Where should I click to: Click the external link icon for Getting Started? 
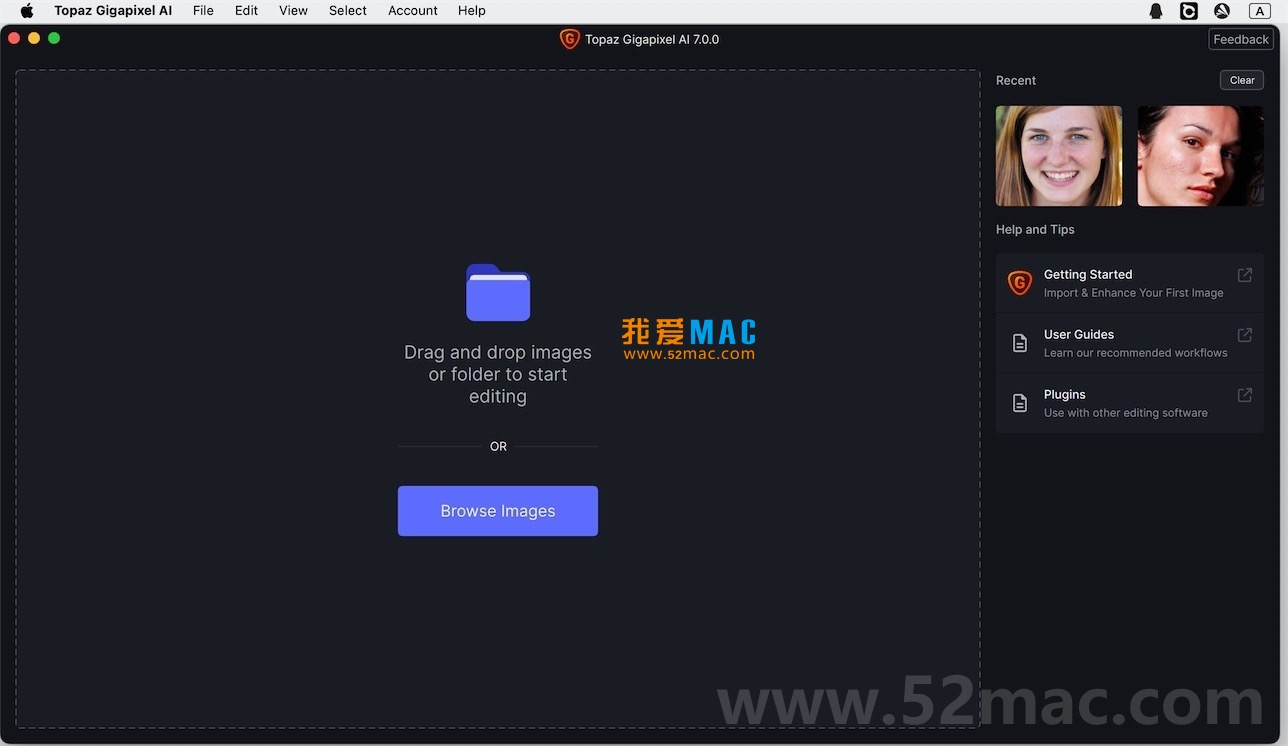click(1245, 275)
